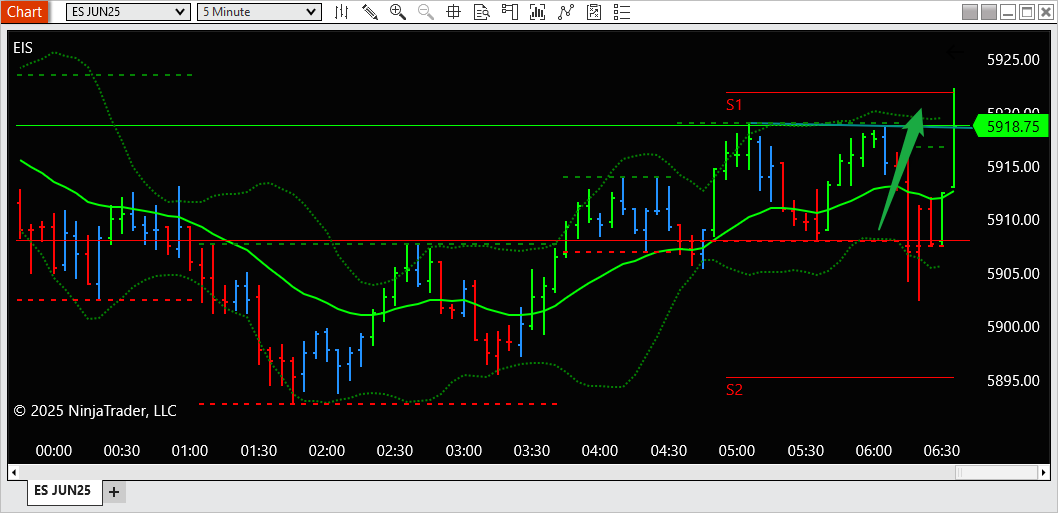Toggle the Chart Trader panel icon
Image resolution: width=1058 pixels, height=513 pixels.
(509, 11)
